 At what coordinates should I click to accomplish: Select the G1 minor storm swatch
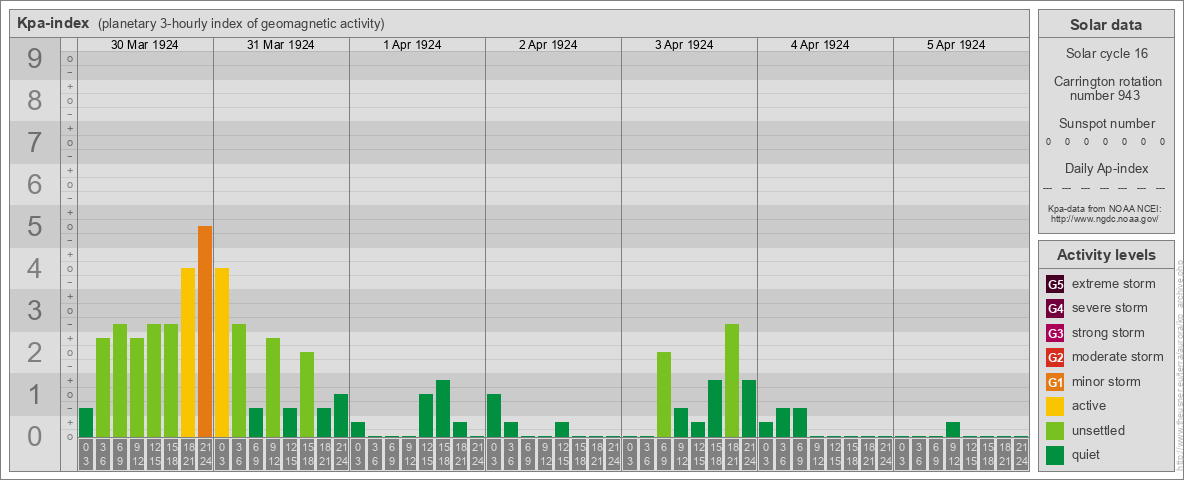pyautogui.click(x=1056, y=382)
